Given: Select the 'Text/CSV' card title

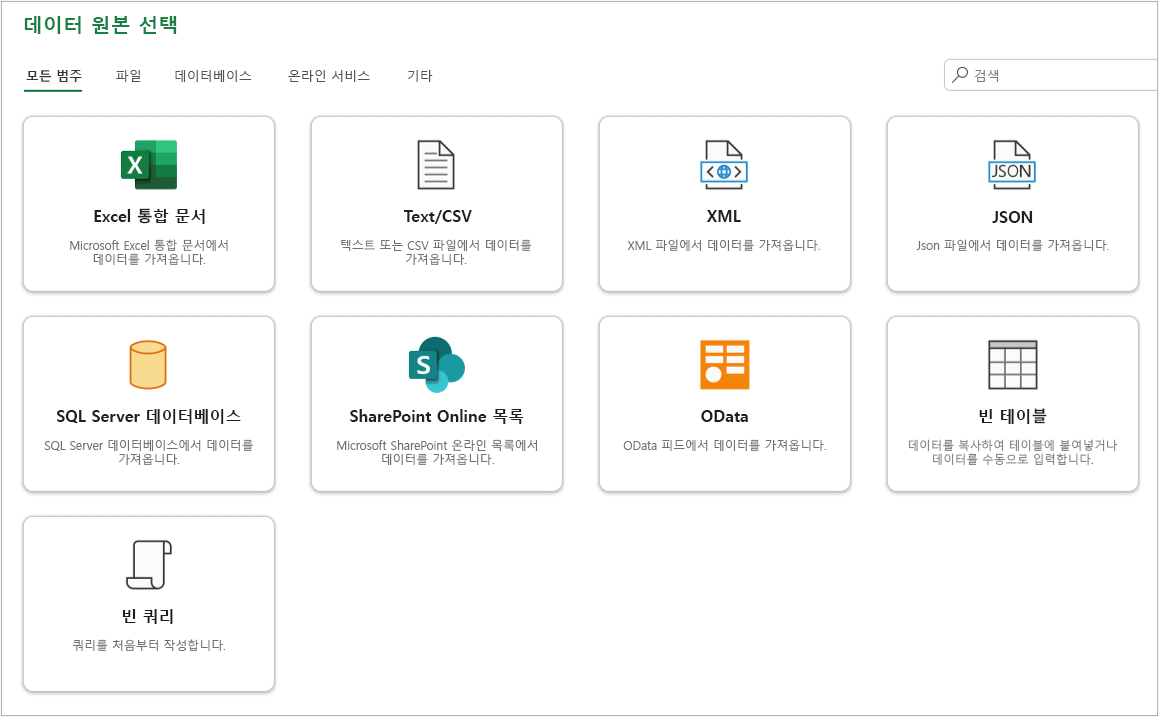Looking at the screenshot, I should click(x=437, y=217).
